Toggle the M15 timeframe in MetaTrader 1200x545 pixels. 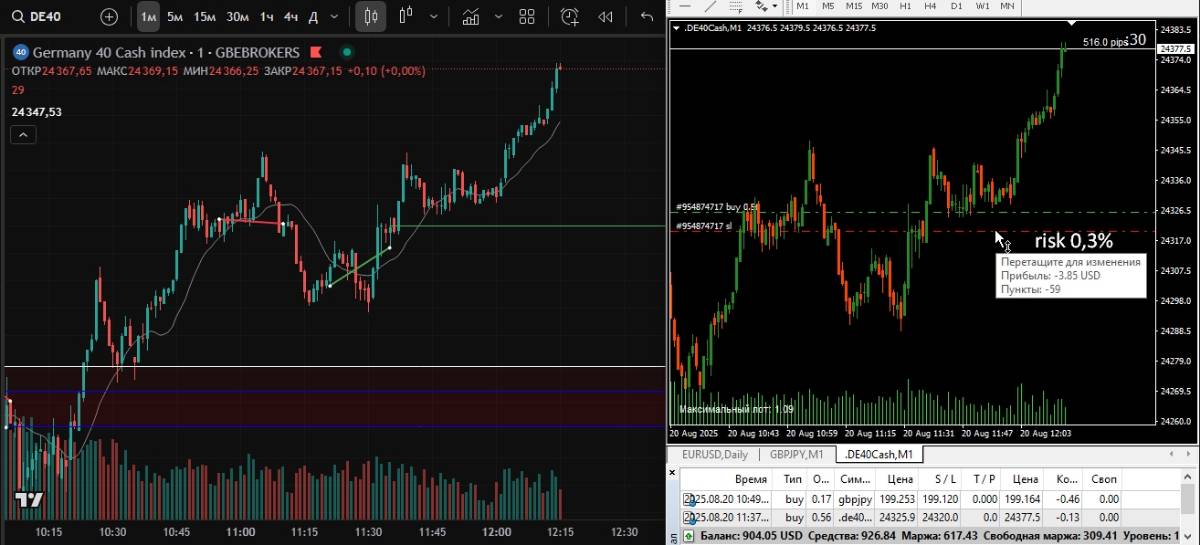click(x=854, y=6)
